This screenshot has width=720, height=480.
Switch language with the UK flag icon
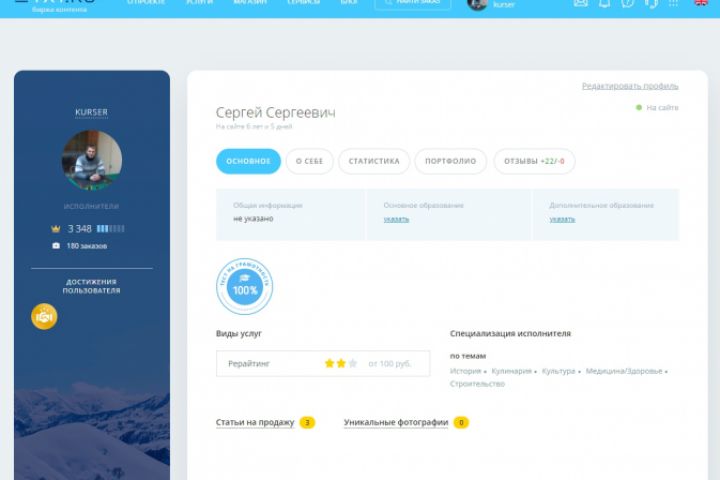coord(701,3)
